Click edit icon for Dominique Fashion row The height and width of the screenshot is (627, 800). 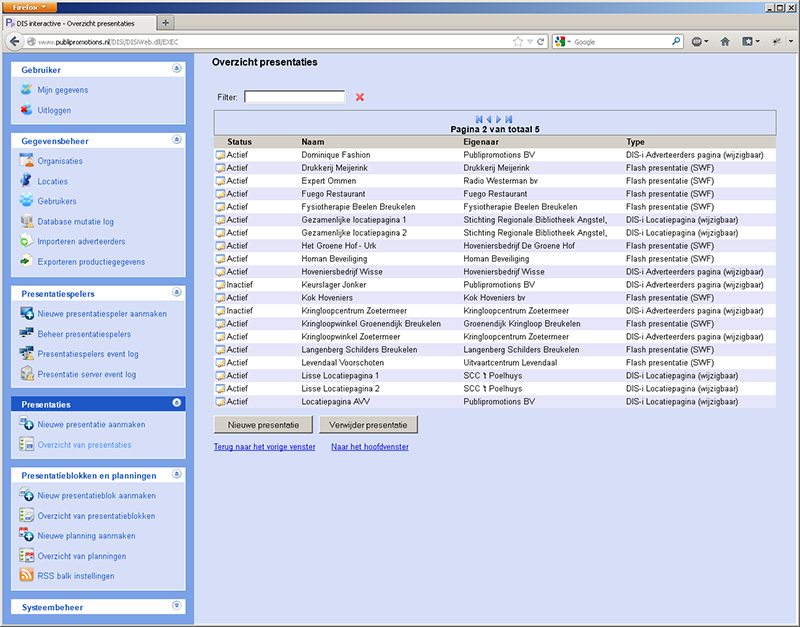coord(220,155)
